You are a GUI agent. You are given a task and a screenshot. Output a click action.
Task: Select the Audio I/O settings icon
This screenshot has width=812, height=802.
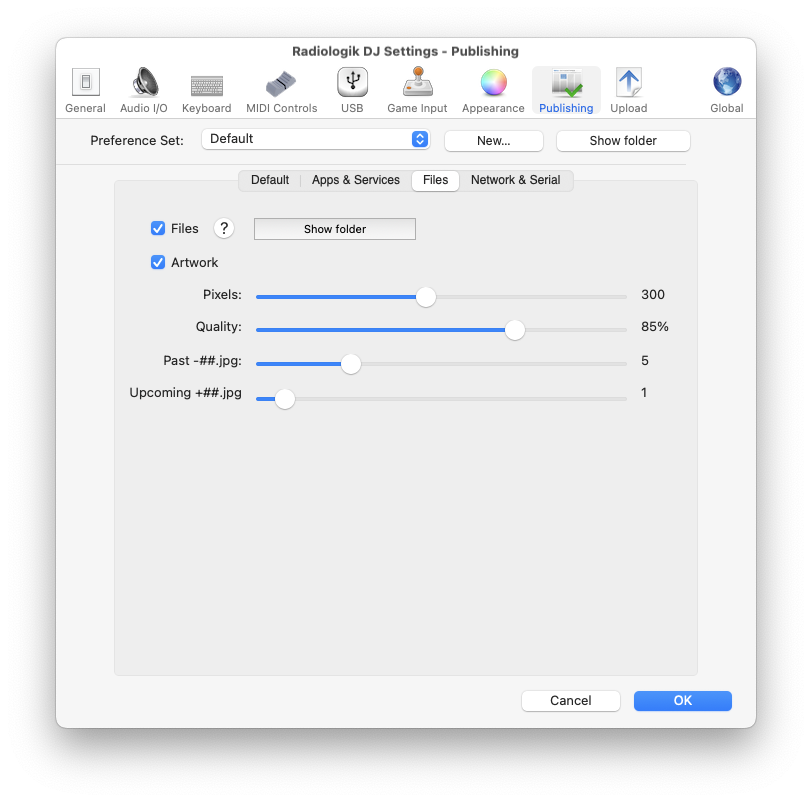coord(143,82)
